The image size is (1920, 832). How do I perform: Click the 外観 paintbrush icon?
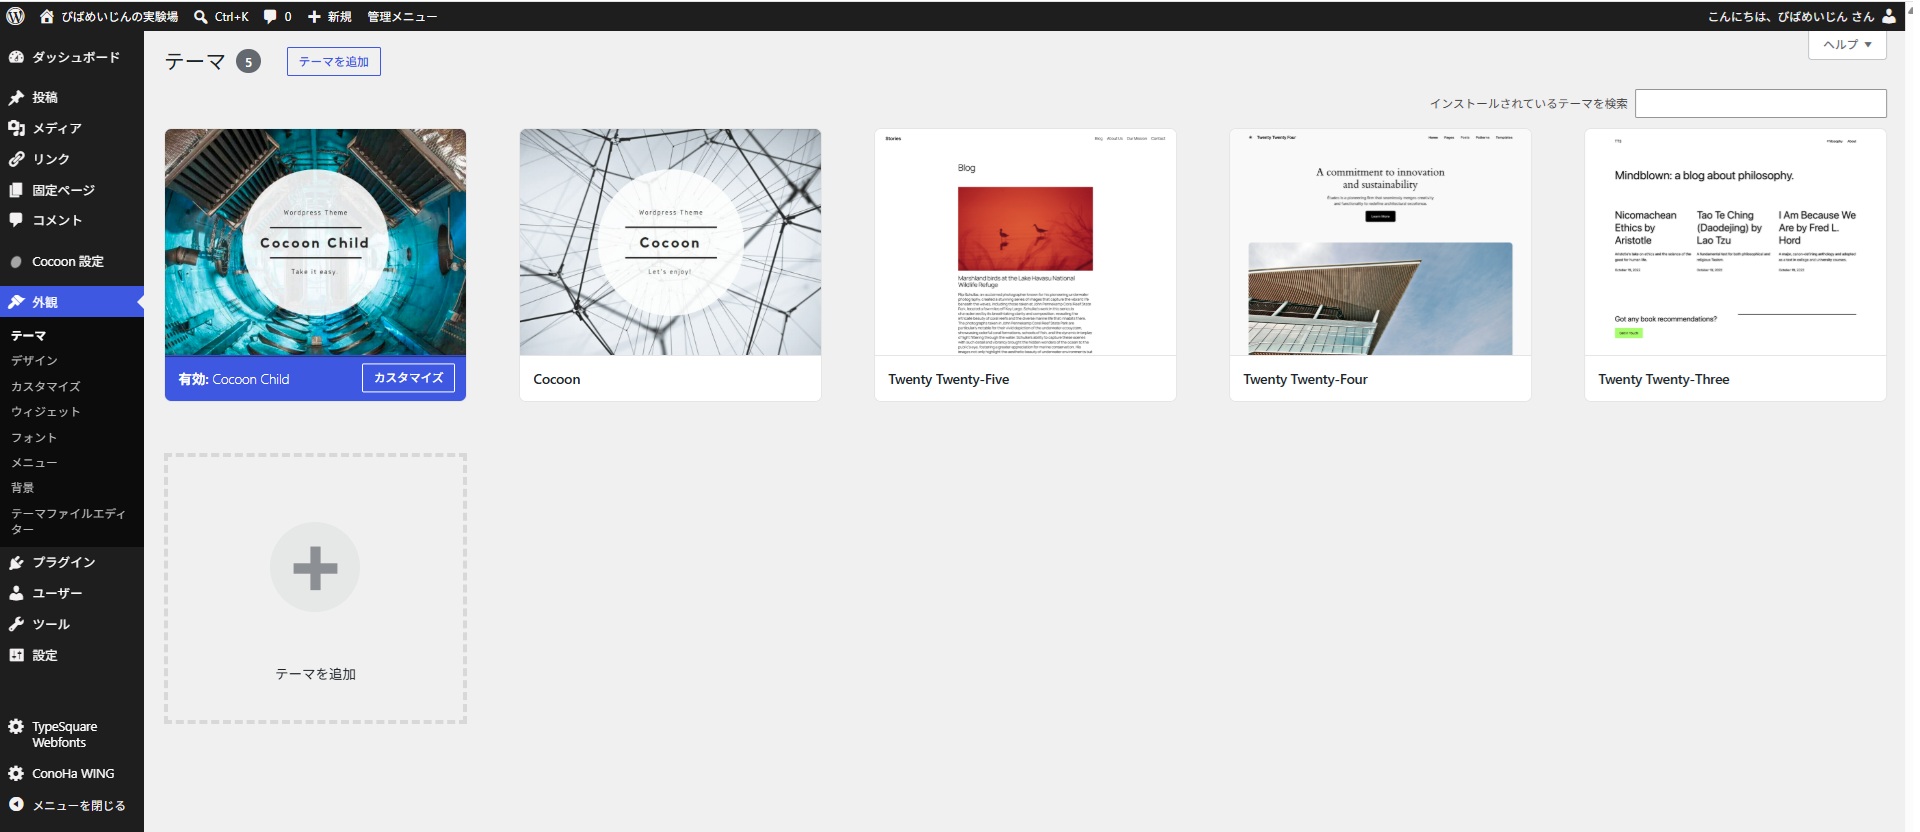pyautogui.click(x=16, y=302)
